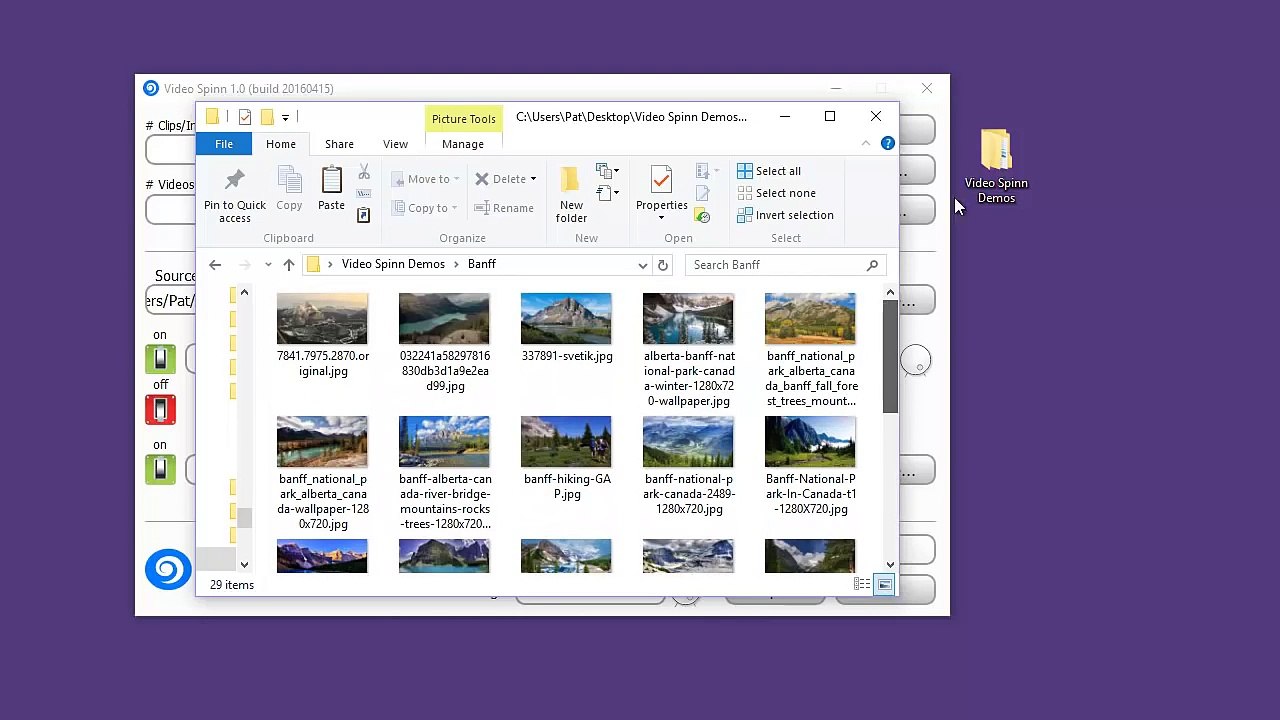Click the Rename button in Organize group
This screenshot has width=1280, height=720.
tap(504, 208)
